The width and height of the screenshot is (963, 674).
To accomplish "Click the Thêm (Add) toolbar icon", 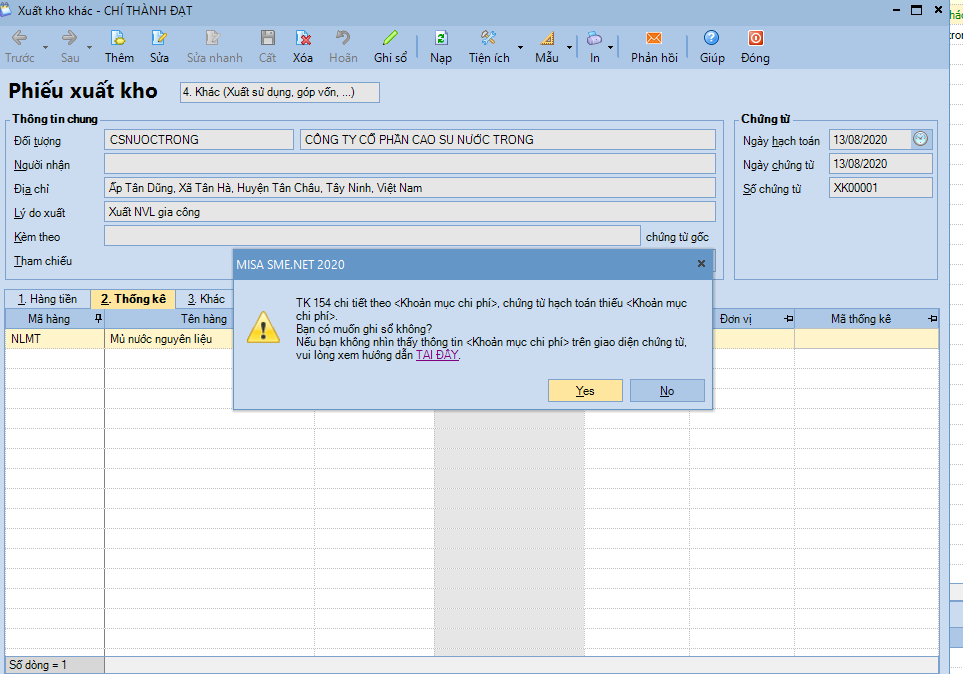I will tap(119, 39).
